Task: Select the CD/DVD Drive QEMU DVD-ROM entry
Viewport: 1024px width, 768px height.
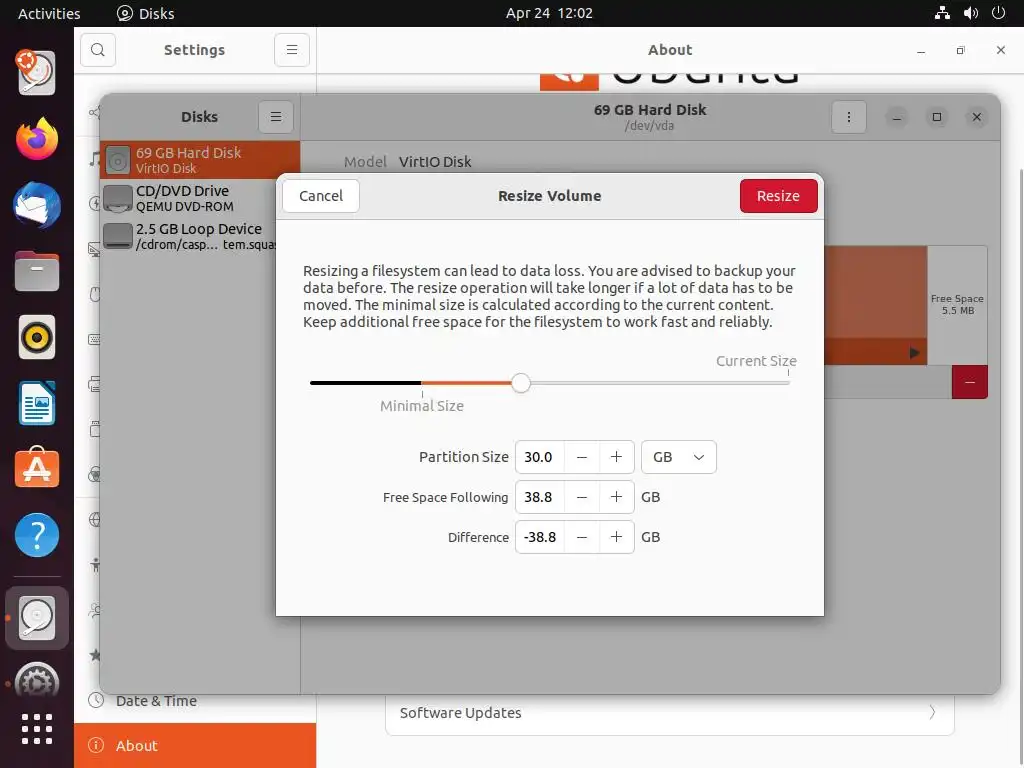Action: pyautogui.click(x=189, y=198)
